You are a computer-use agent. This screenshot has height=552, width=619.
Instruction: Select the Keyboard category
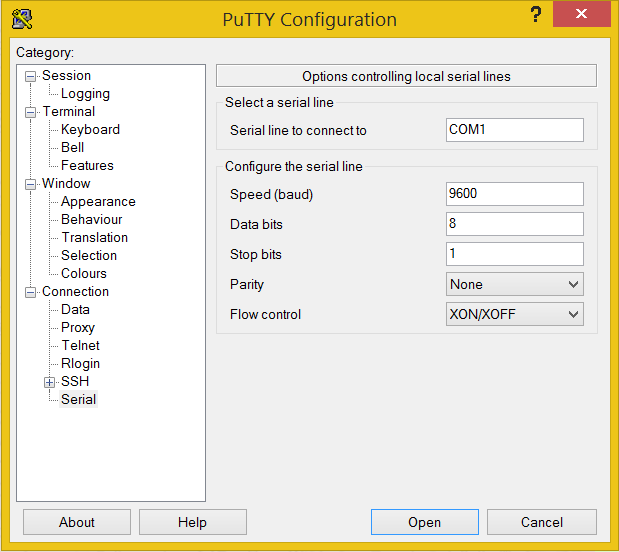pyautogui.click(x=90, y=130)
